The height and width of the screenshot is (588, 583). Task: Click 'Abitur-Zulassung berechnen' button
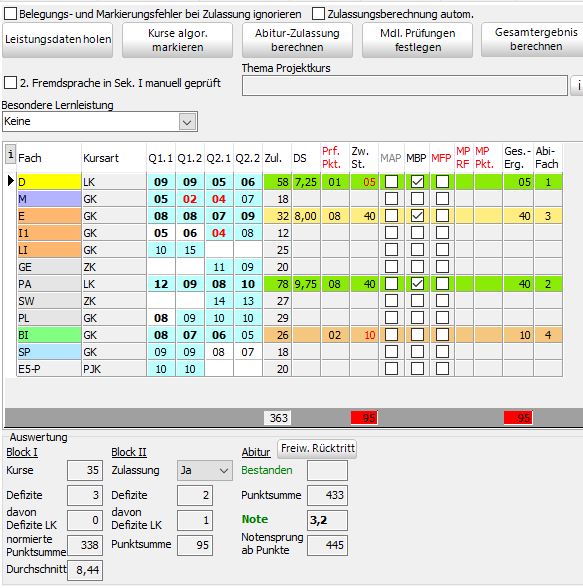pyautogui.click(x=297, y=40)
